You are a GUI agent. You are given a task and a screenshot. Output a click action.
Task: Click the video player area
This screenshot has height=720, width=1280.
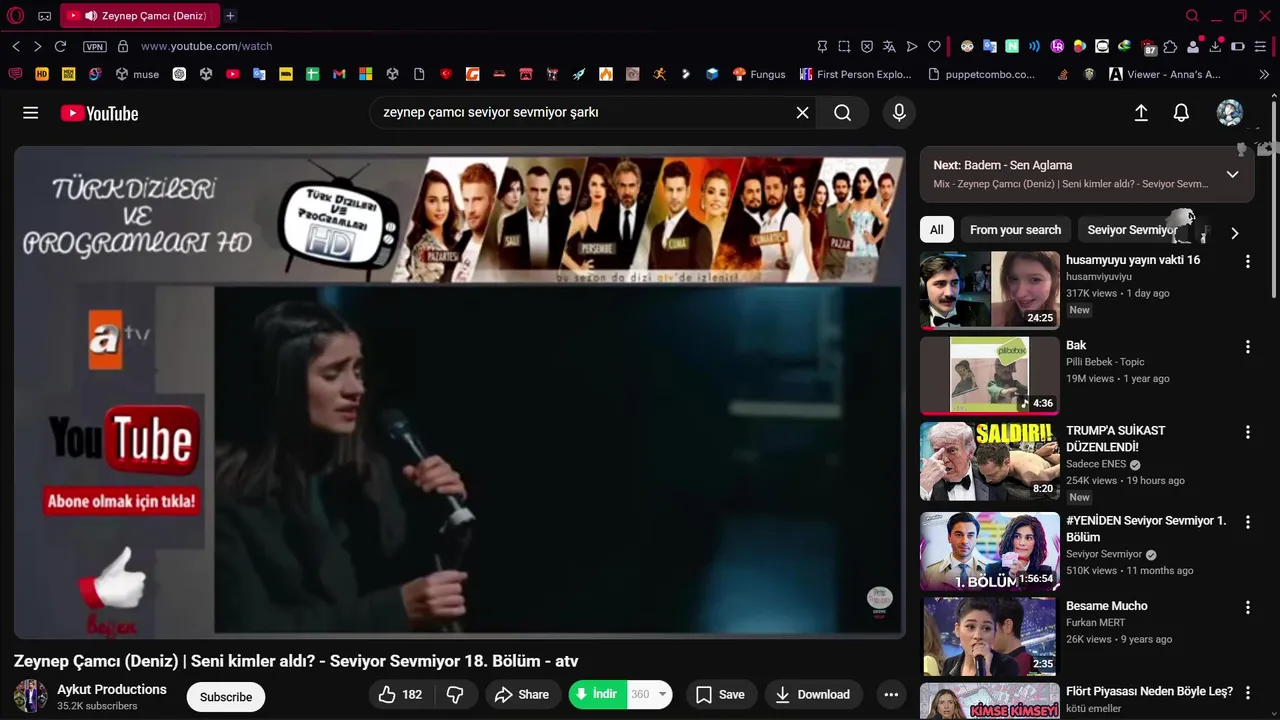(460, 392)
